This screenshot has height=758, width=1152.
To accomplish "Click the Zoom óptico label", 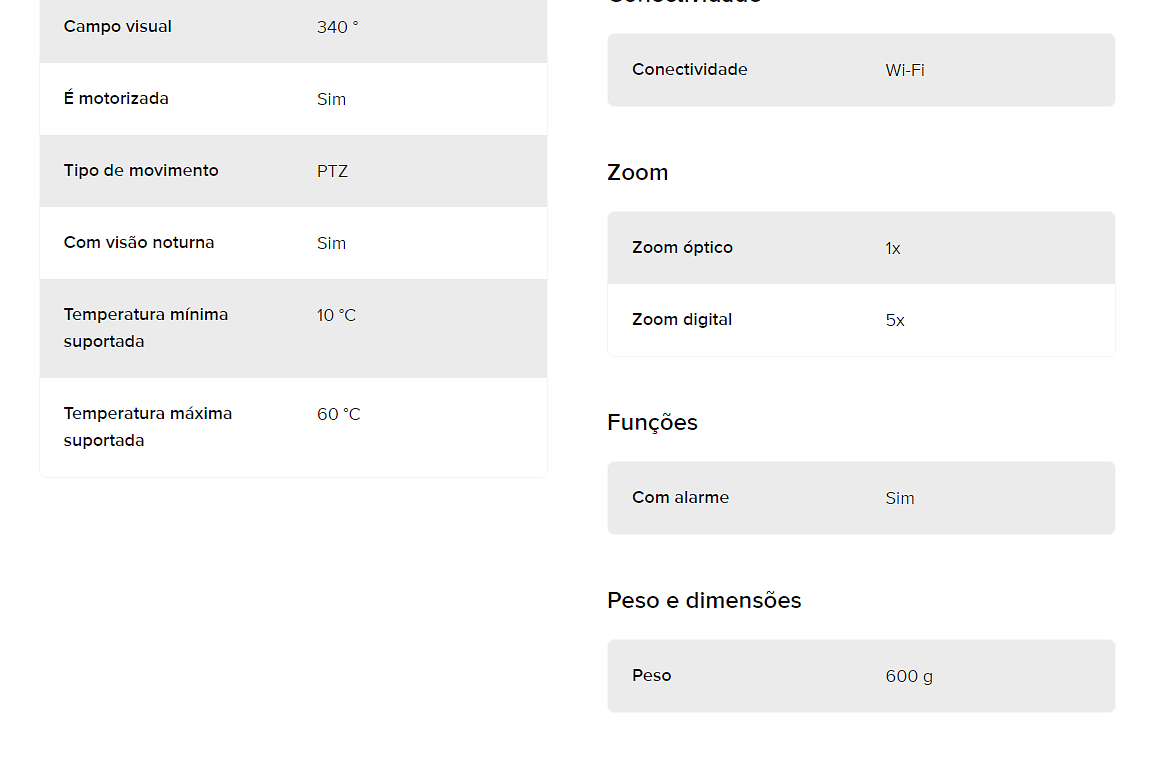I will point(683,248).
